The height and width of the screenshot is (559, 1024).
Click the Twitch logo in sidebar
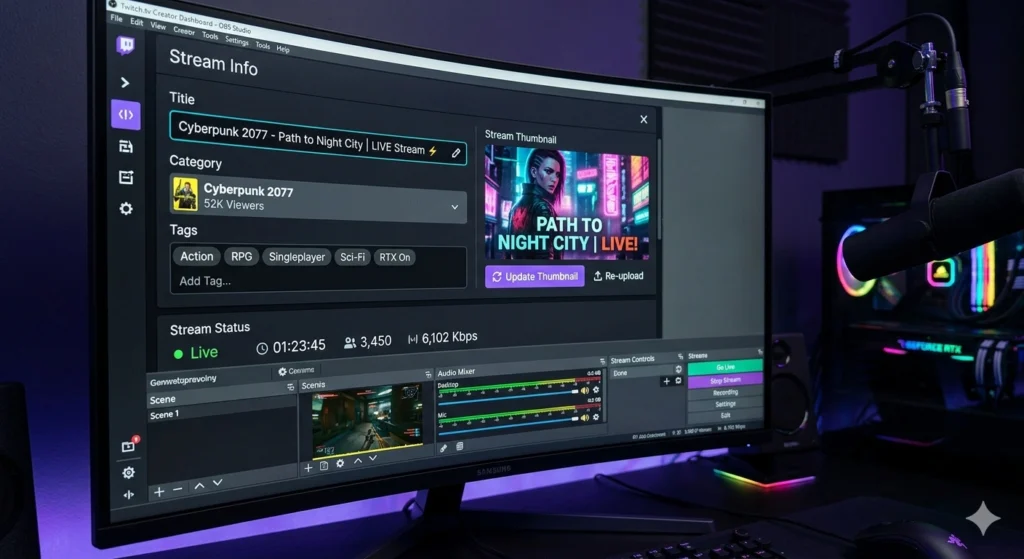pos(125,46)
